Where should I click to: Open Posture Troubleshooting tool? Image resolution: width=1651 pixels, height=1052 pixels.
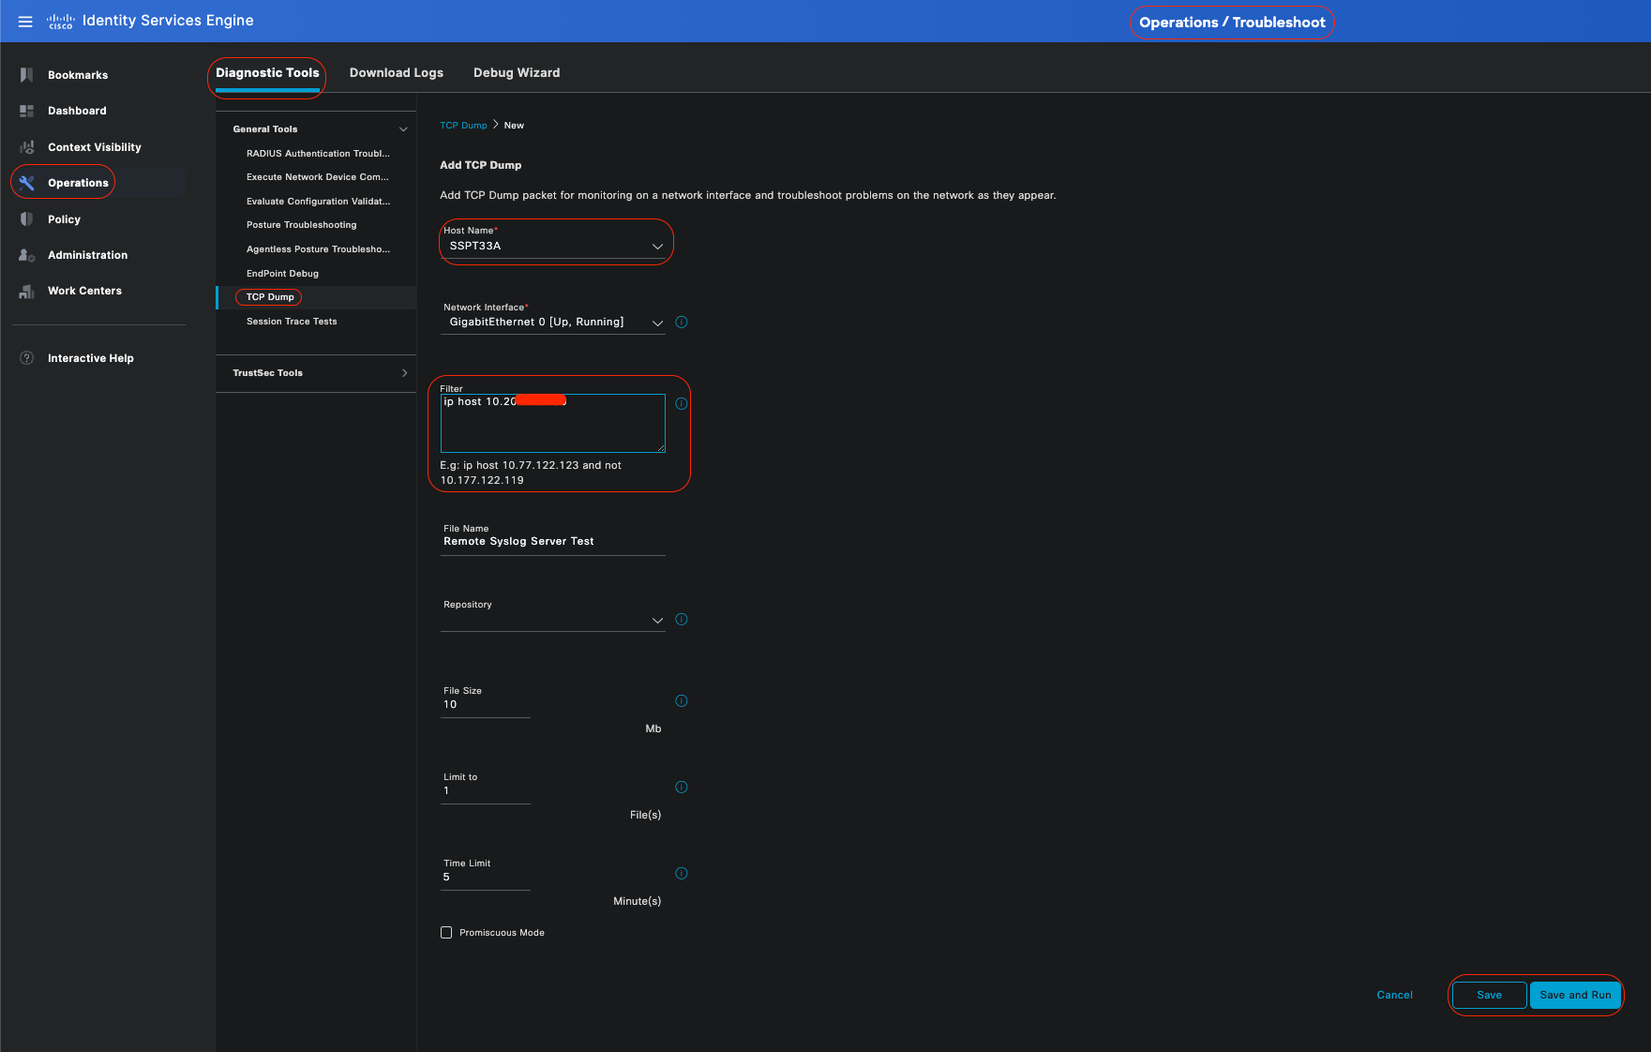click(x=301, y=225)
